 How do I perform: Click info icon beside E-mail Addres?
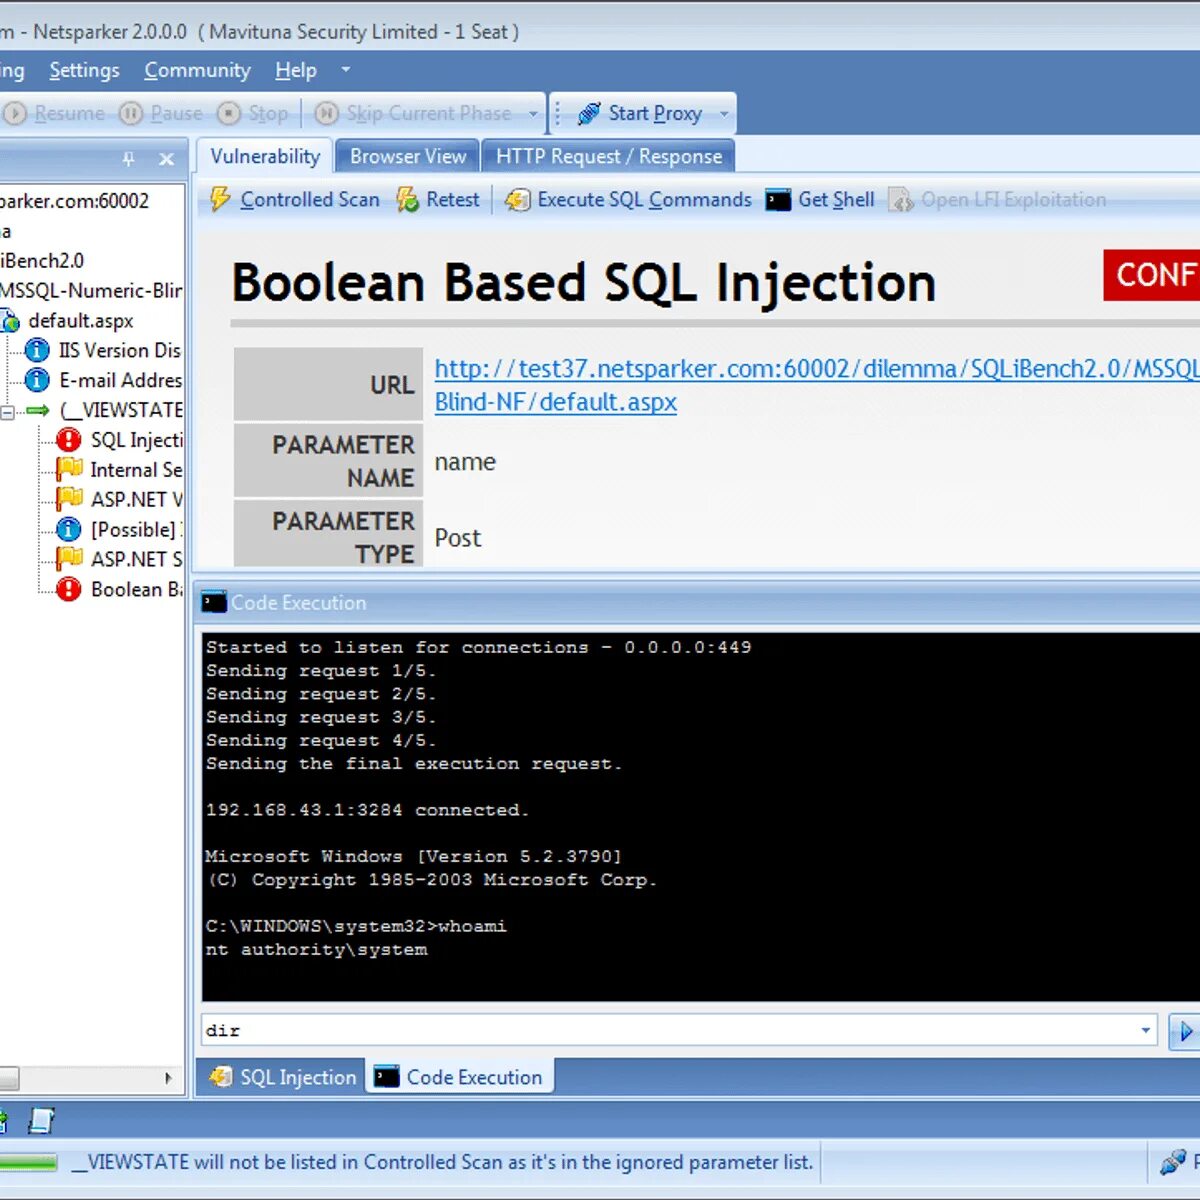point(37,380)
